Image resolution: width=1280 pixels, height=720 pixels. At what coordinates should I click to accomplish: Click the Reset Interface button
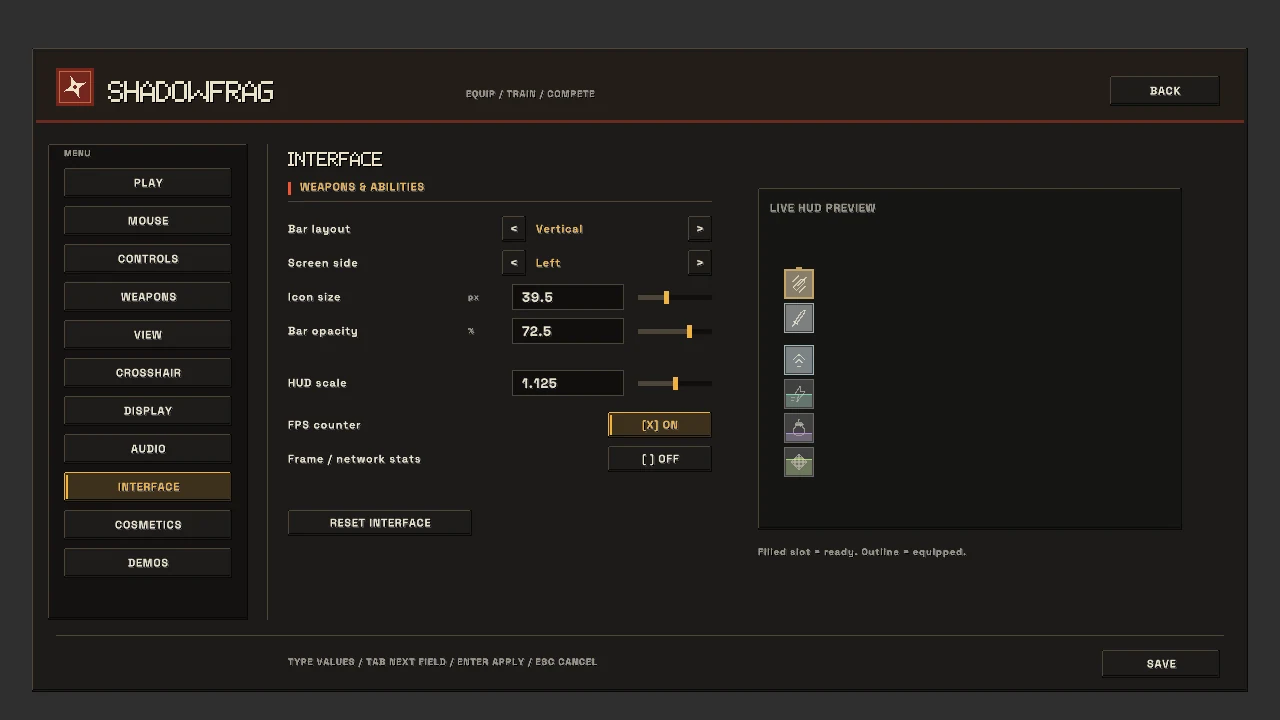tap(380, 523)
